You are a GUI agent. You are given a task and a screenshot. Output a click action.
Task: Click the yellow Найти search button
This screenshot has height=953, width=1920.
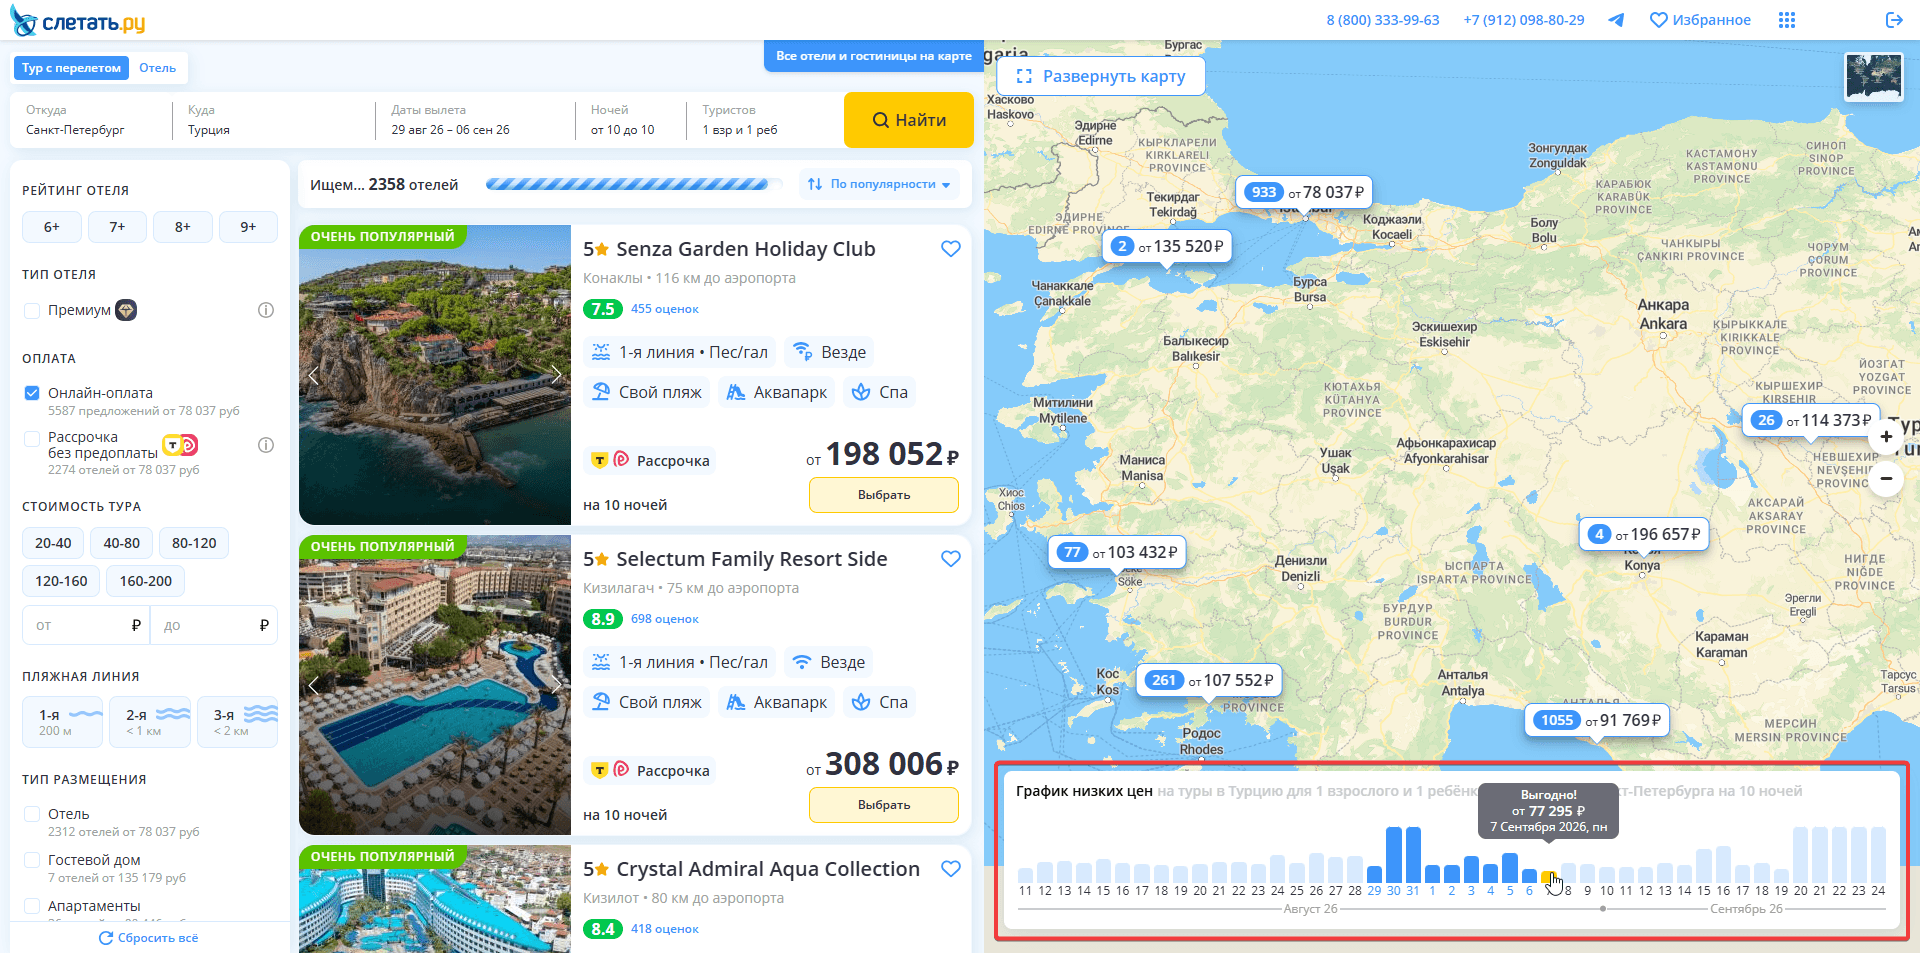[909, 120]
